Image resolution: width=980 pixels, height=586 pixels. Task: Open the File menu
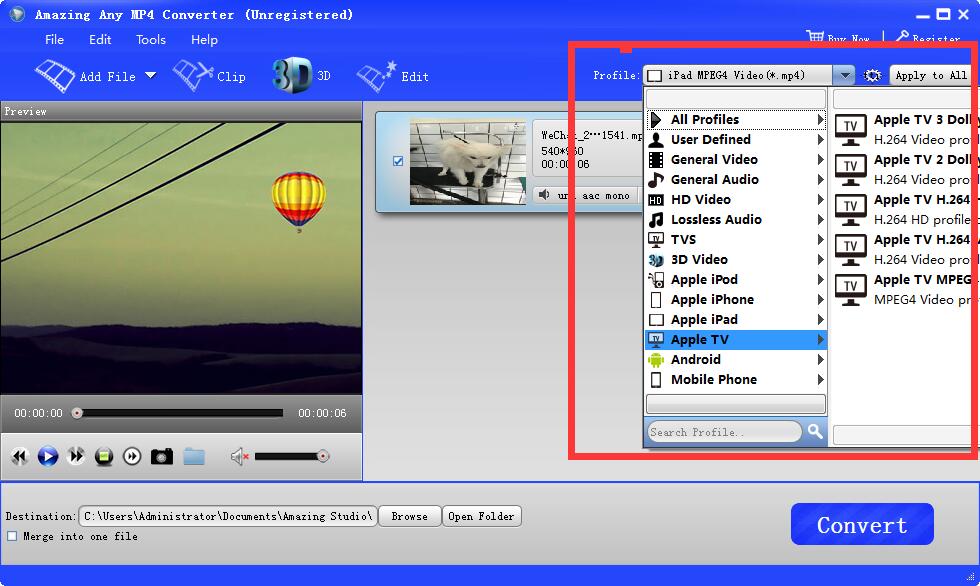[x=54, y=39]
